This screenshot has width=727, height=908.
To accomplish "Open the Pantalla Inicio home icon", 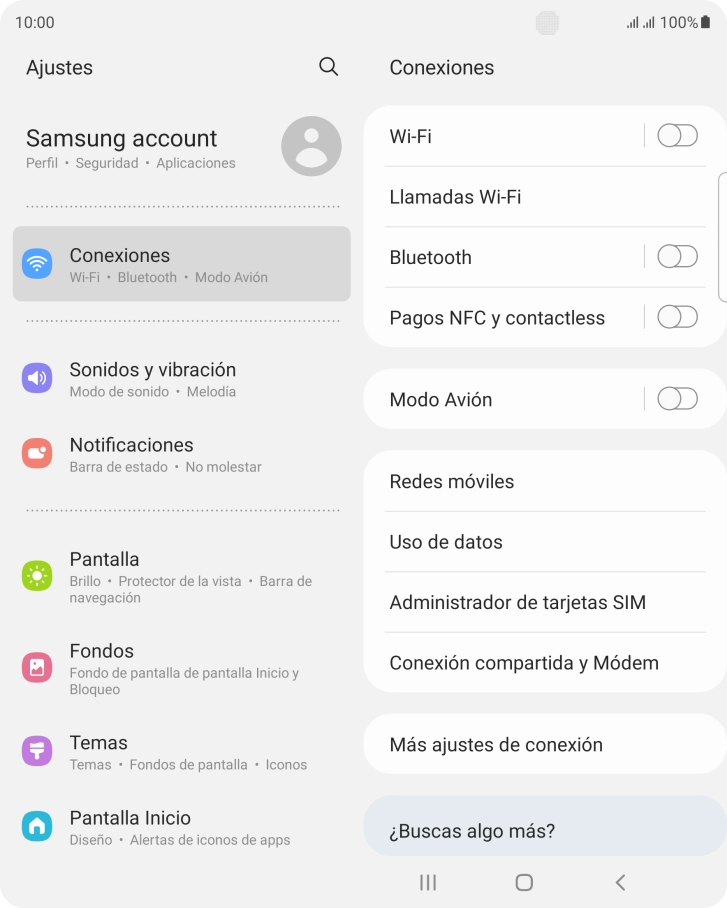I will (x=37, y=826).
